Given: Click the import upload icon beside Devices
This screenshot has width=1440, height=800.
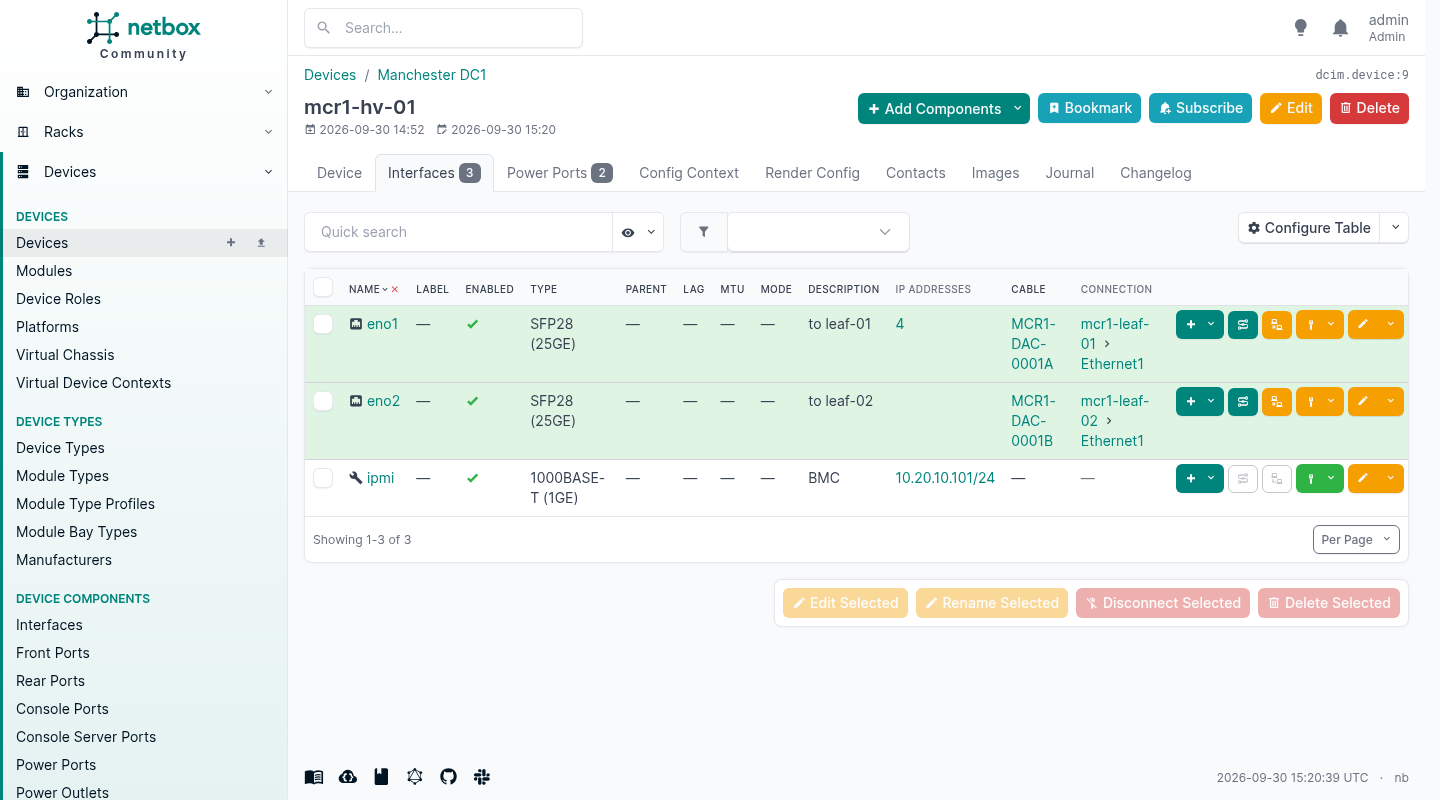Looking at the screenshot, I should click(261, 243).
